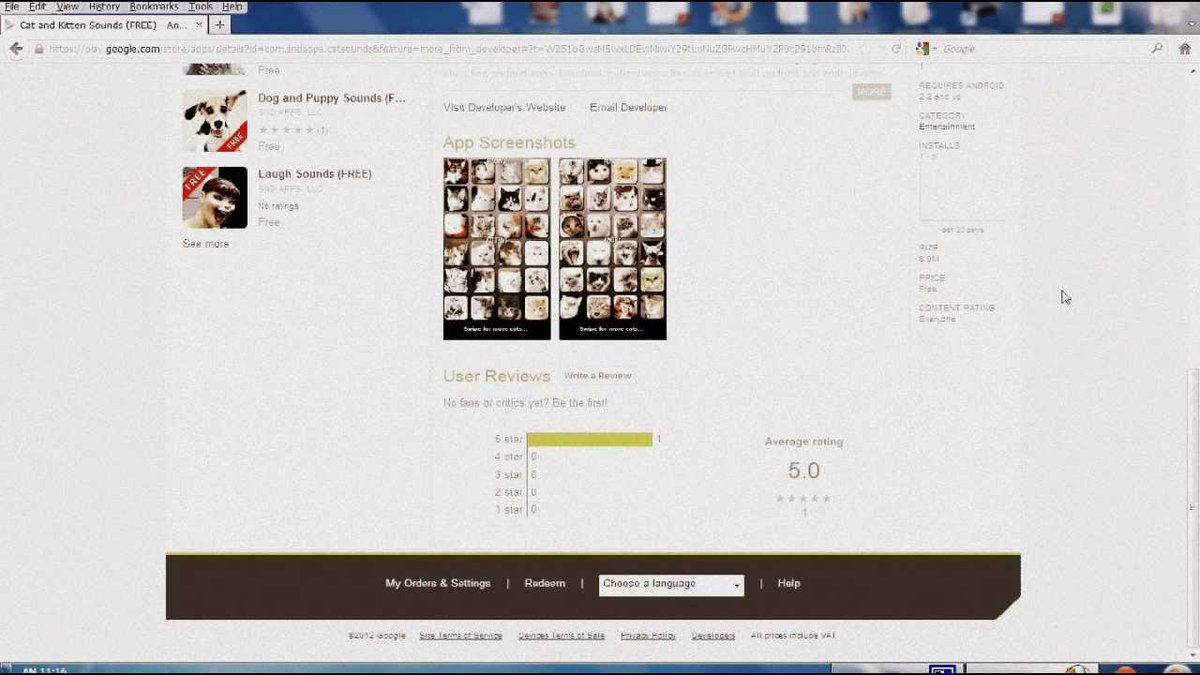Open the View menu

[x=67, y=6]
